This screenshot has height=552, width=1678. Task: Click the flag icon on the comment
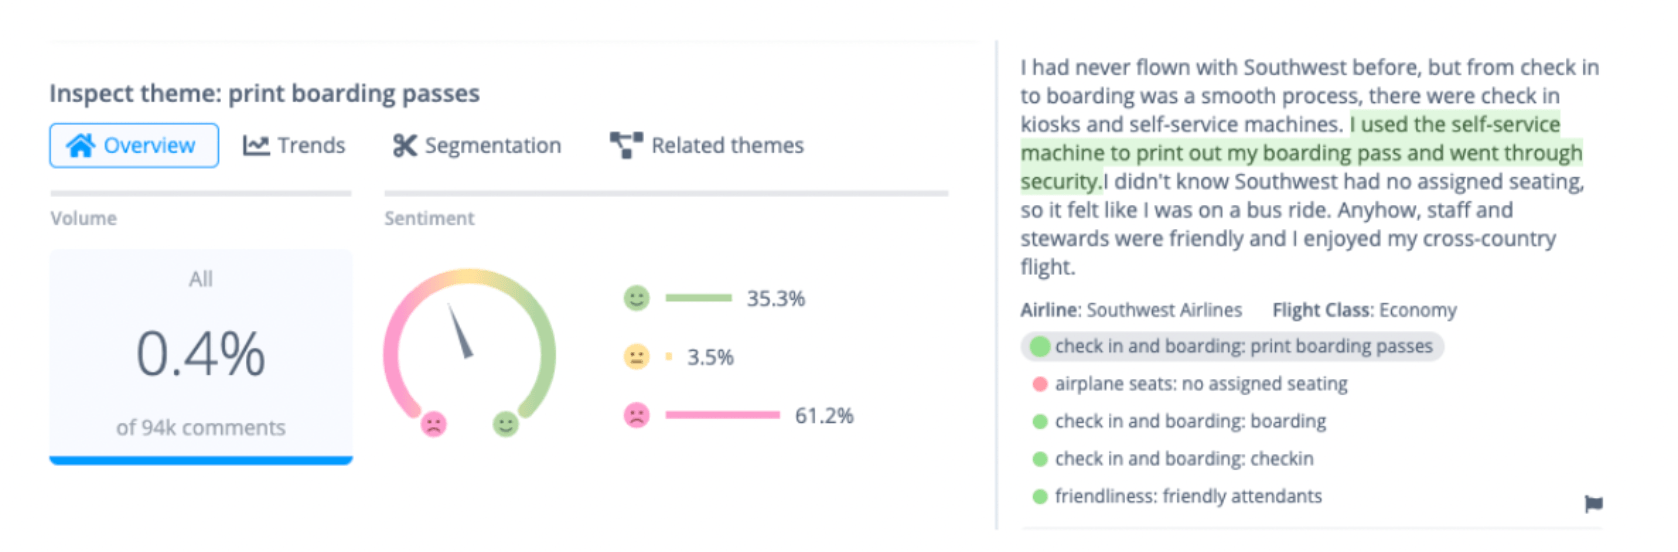1593,504
